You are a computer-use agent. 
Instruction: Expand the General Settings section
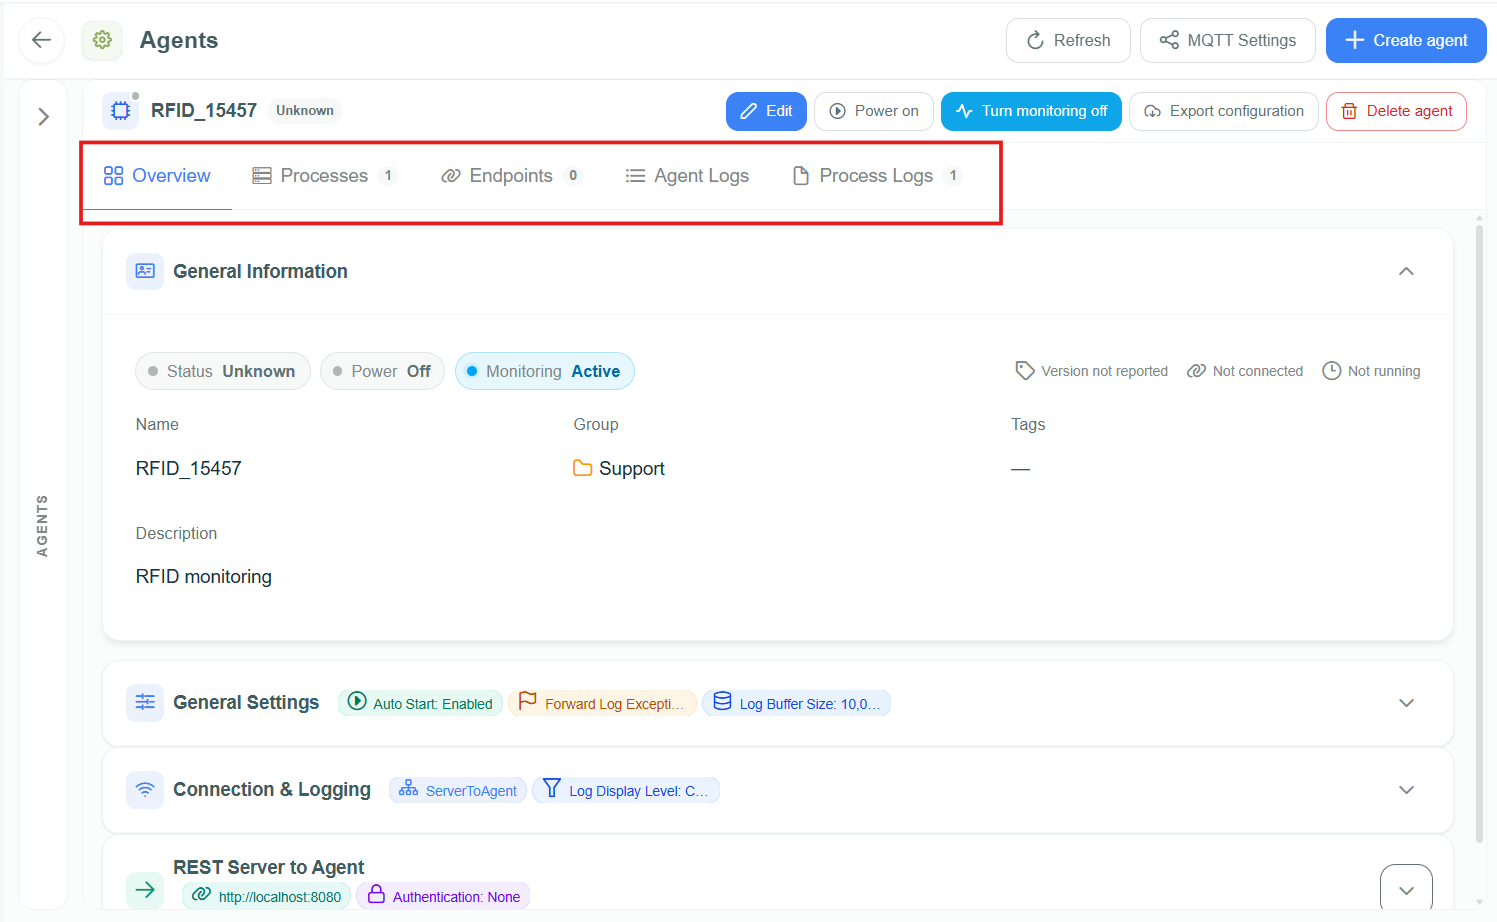pyautogui.click(x=1406, y=703)
